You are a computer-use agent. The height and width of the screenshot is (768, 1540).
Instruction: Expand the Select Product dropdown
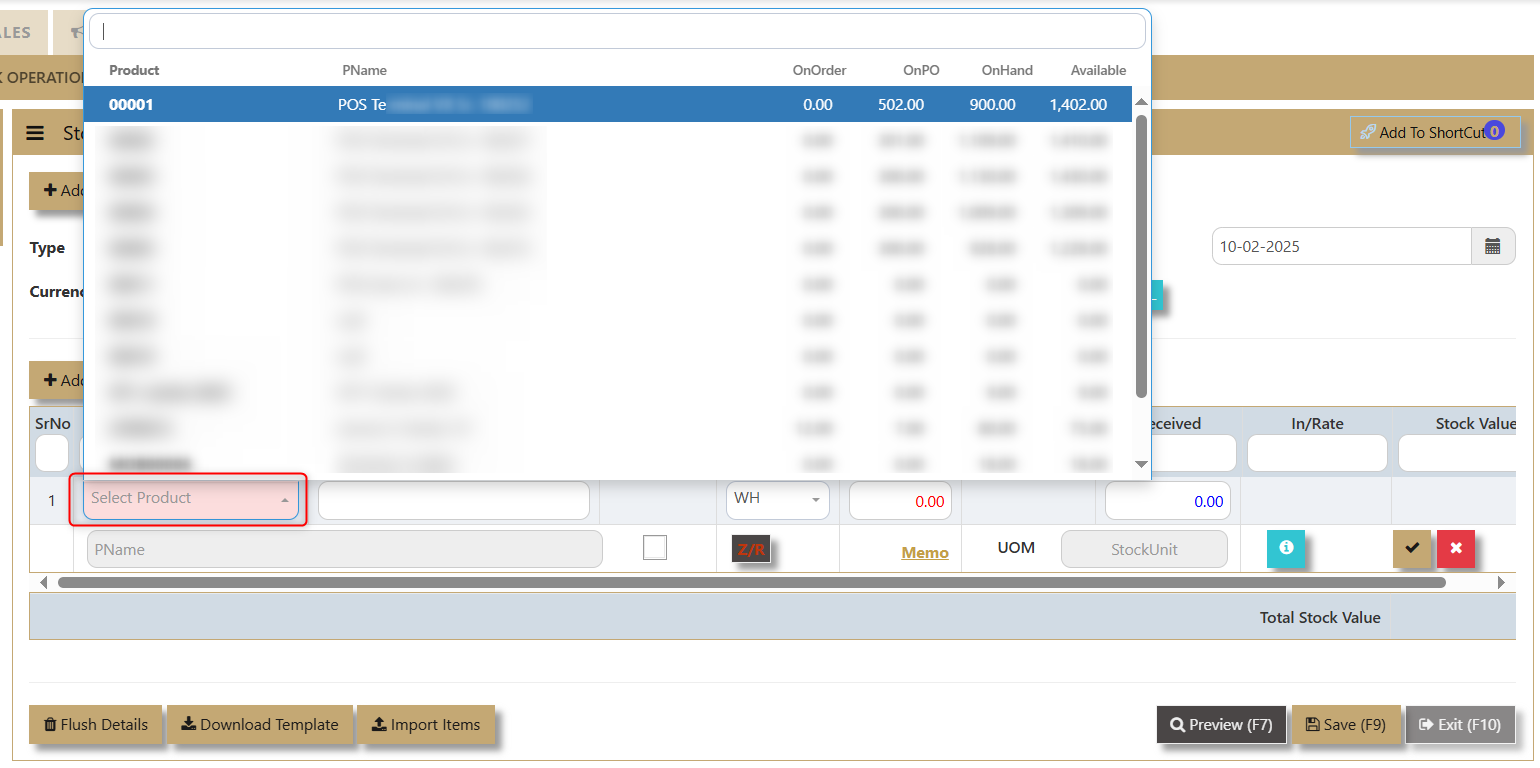tap(190, 498)
